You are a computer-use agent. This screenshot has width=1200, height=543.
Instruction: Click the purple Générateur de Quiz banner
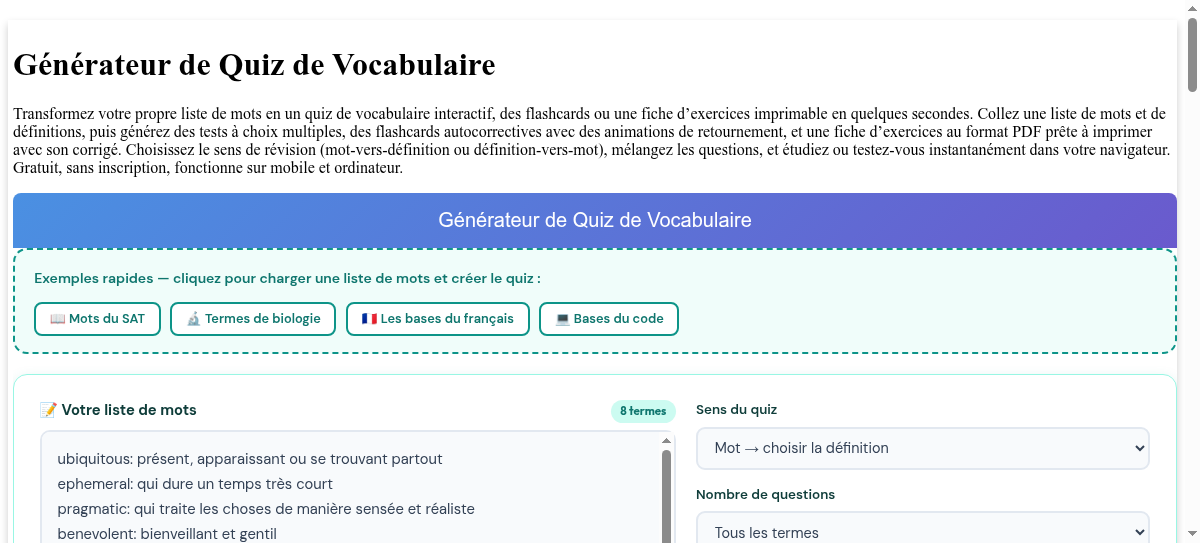595,220
